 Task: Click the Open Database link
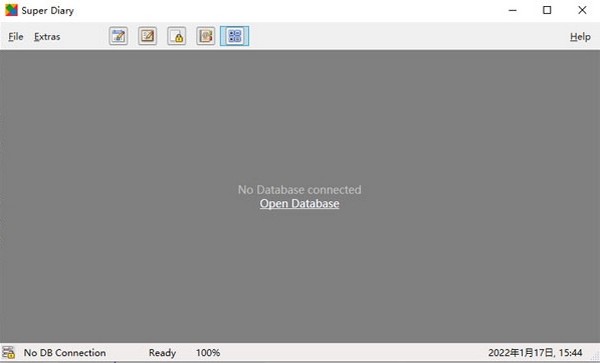(299, 203)
